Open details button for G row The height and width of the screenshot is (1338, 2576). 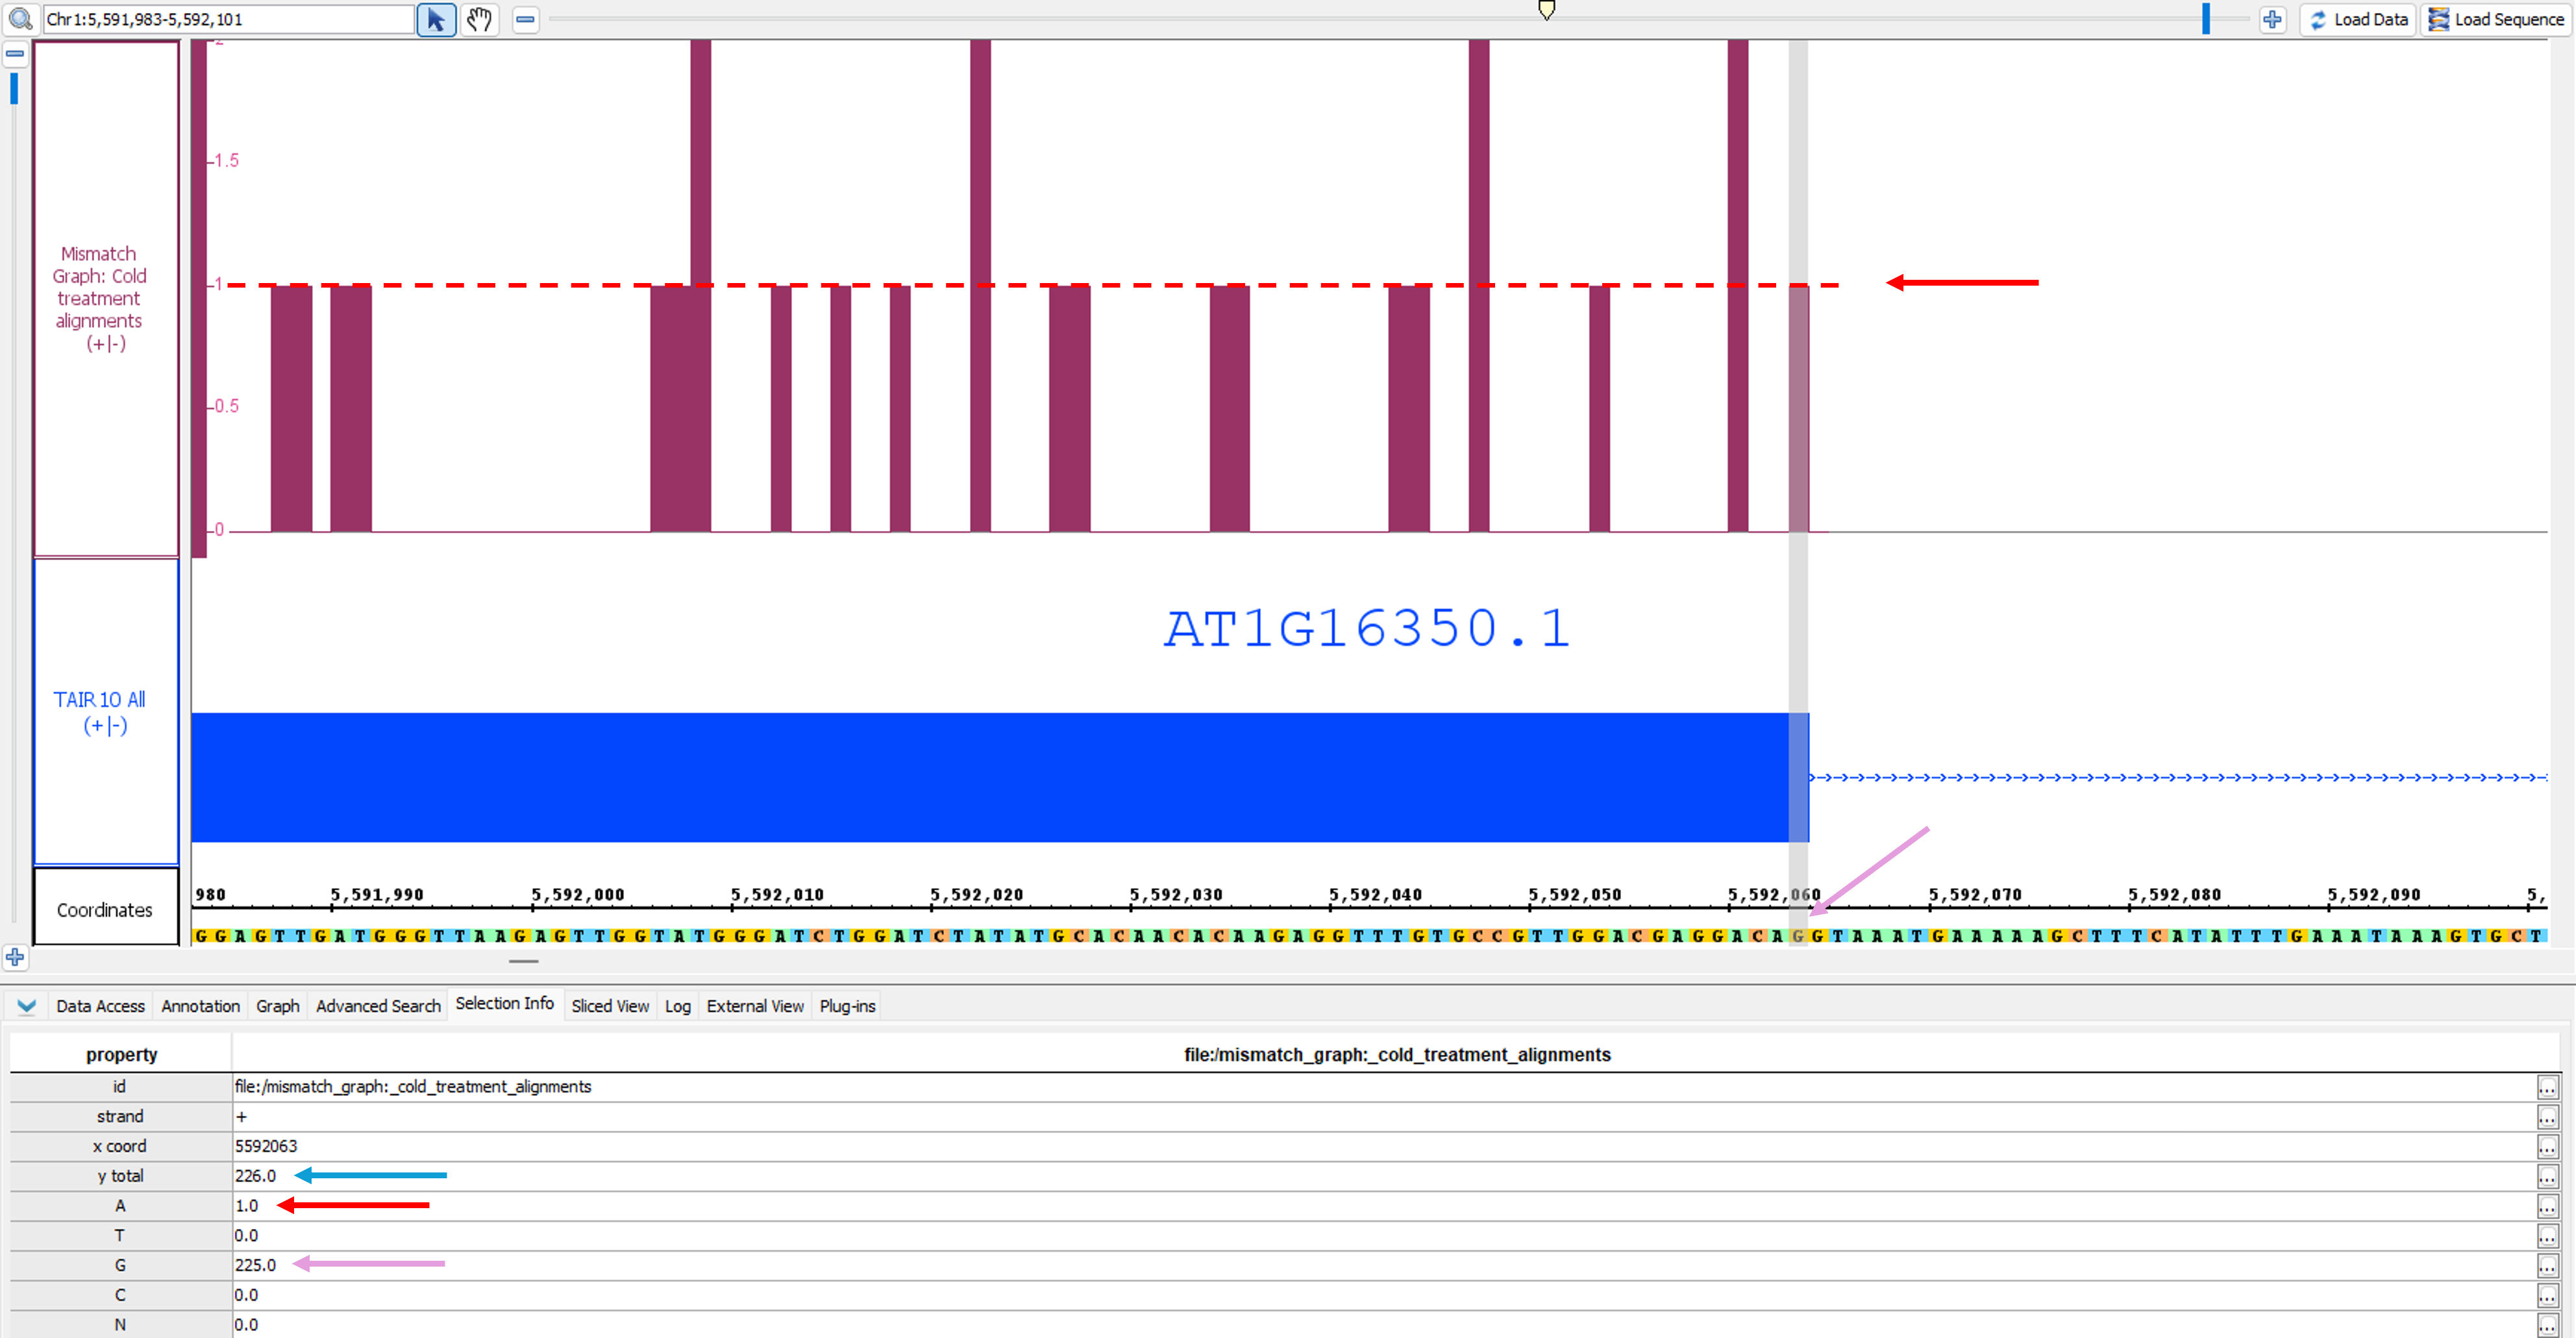tap(2547, 1266)
